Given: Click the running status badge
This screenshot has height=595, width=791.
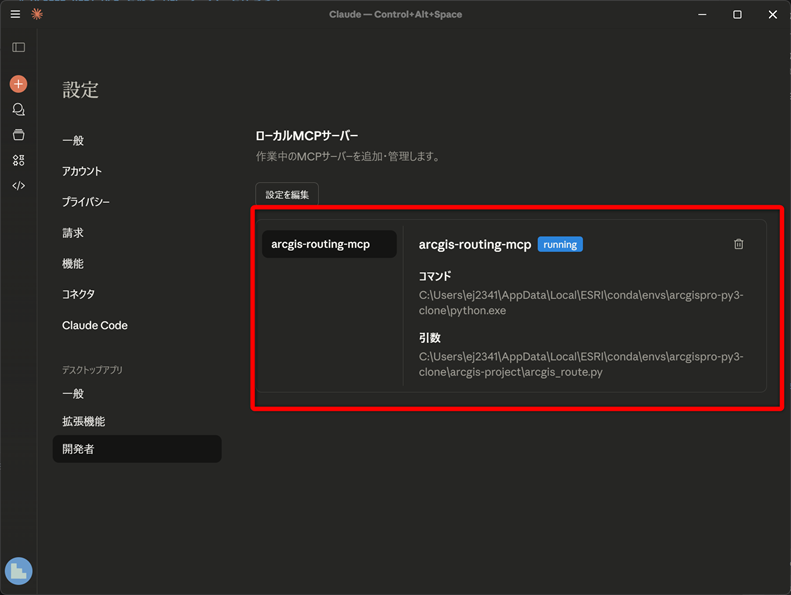Looking at the screenshot, I should pyautogui.click(x=560, y=244).
